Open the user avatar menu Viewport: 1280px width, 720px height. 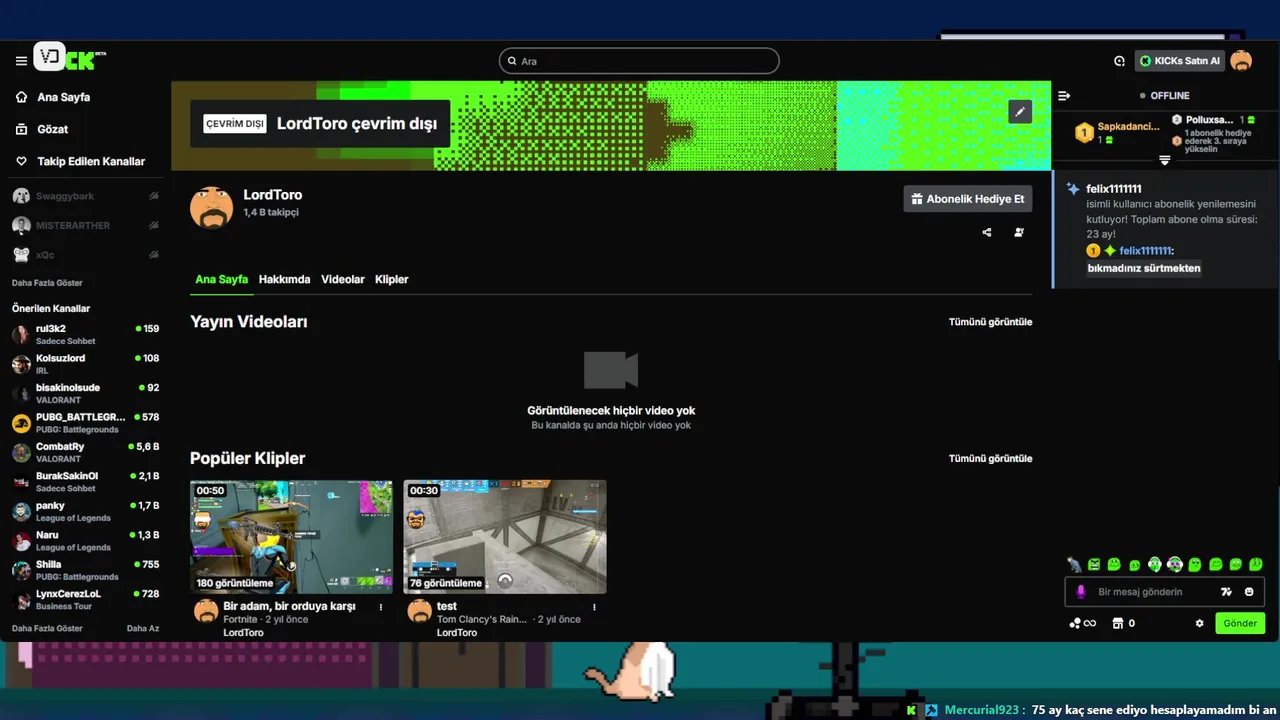(x=1241, y=61)
